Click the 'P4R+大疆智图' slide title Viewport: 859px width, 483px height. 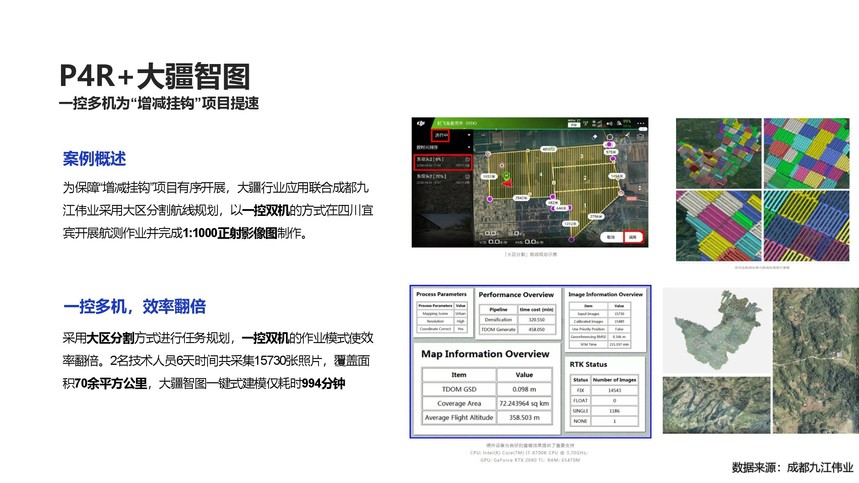coord(154,76)
